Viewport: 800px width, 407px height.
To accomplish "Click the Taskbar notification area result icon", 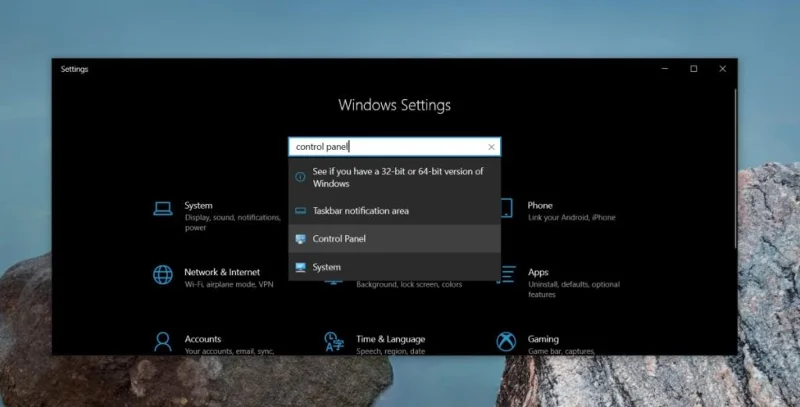I will [301, 211].
